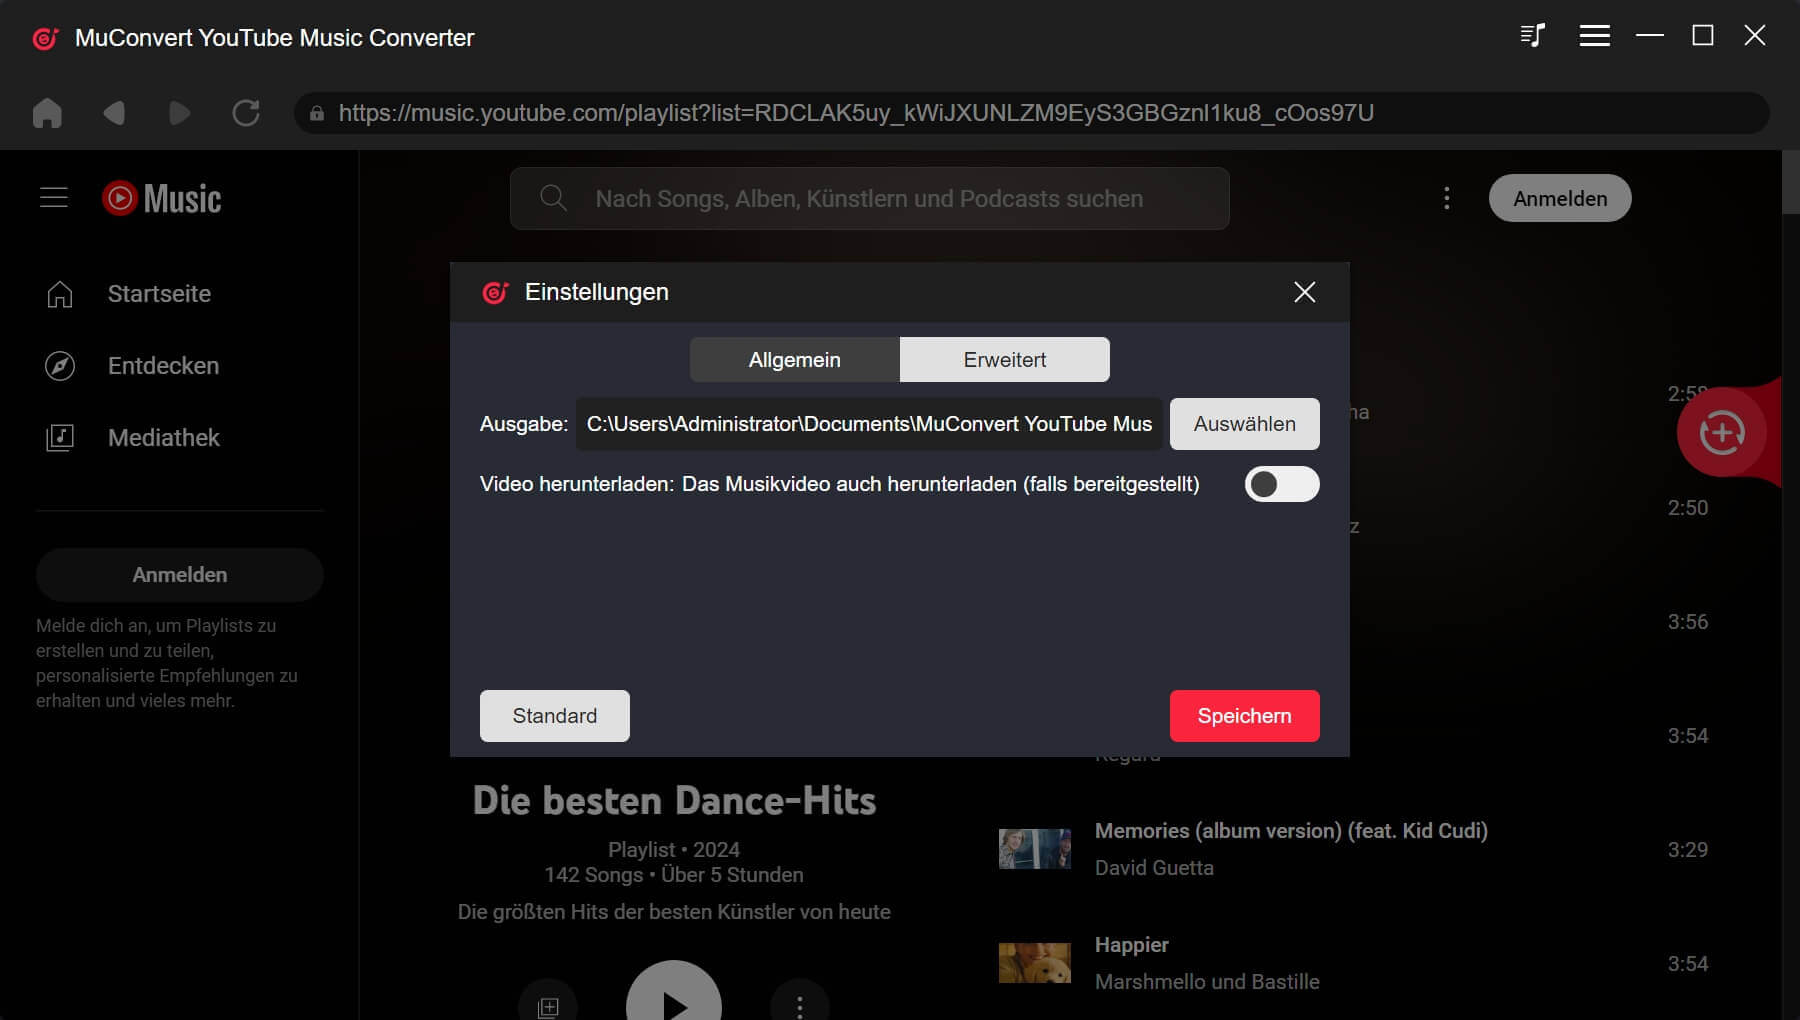
Task: Minimize the MuConvert window
Action: click(x=1650, y=36)
